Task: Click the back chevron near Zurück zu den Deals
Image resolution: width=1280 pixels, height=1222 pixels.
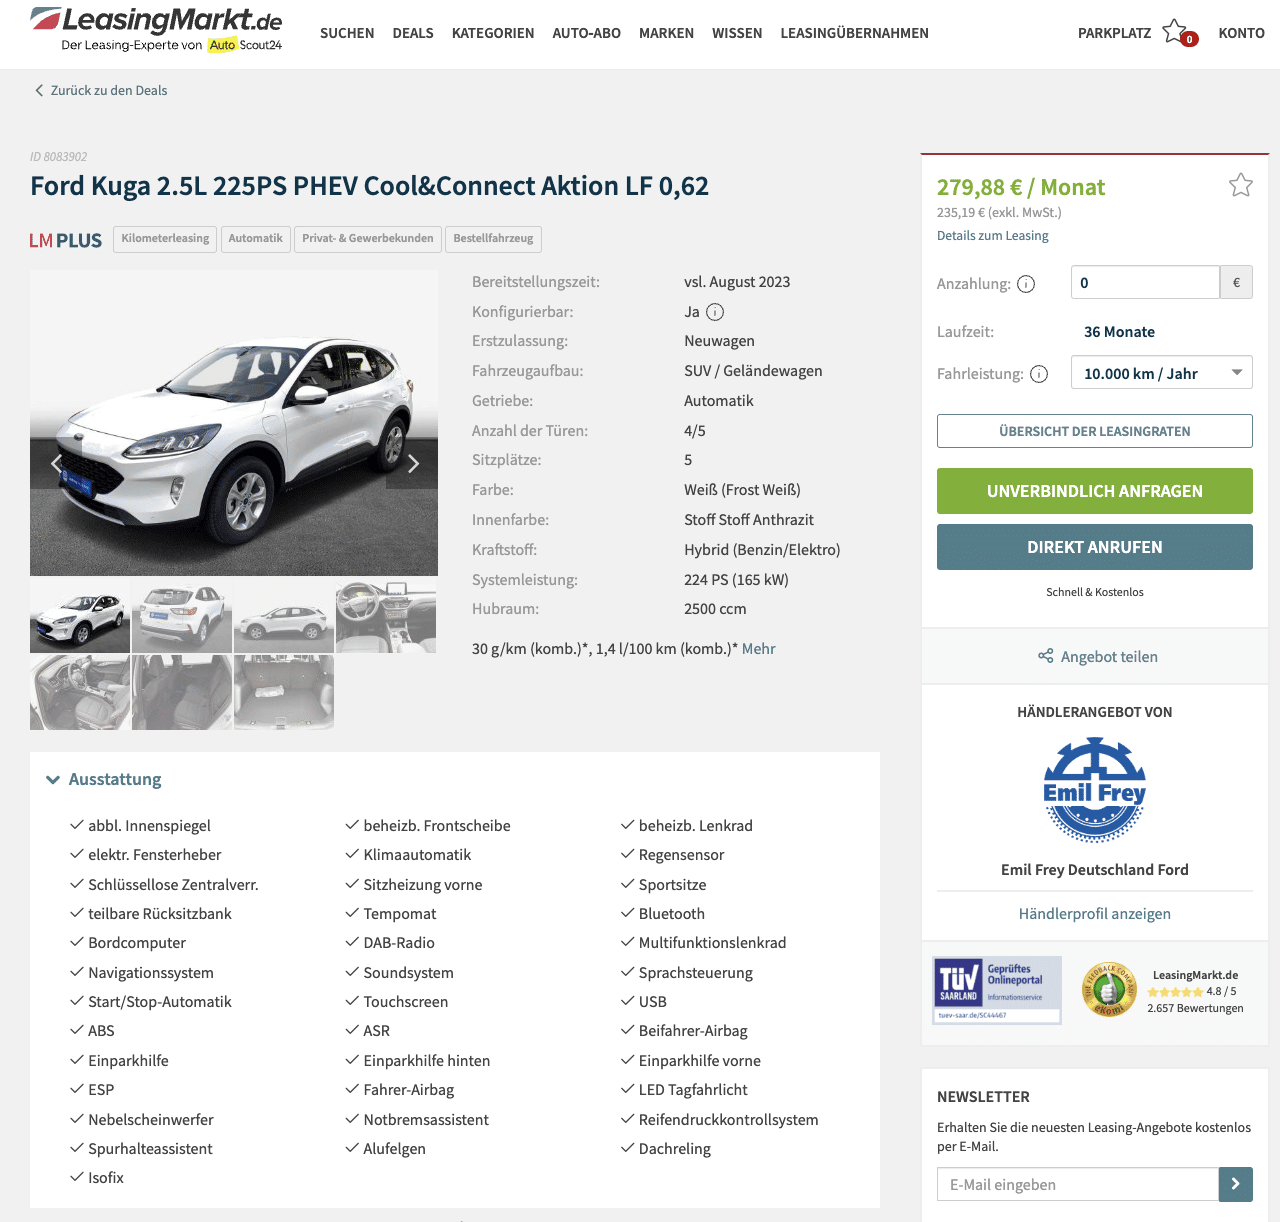Action: pyautogui.click(x=39, y=90)
